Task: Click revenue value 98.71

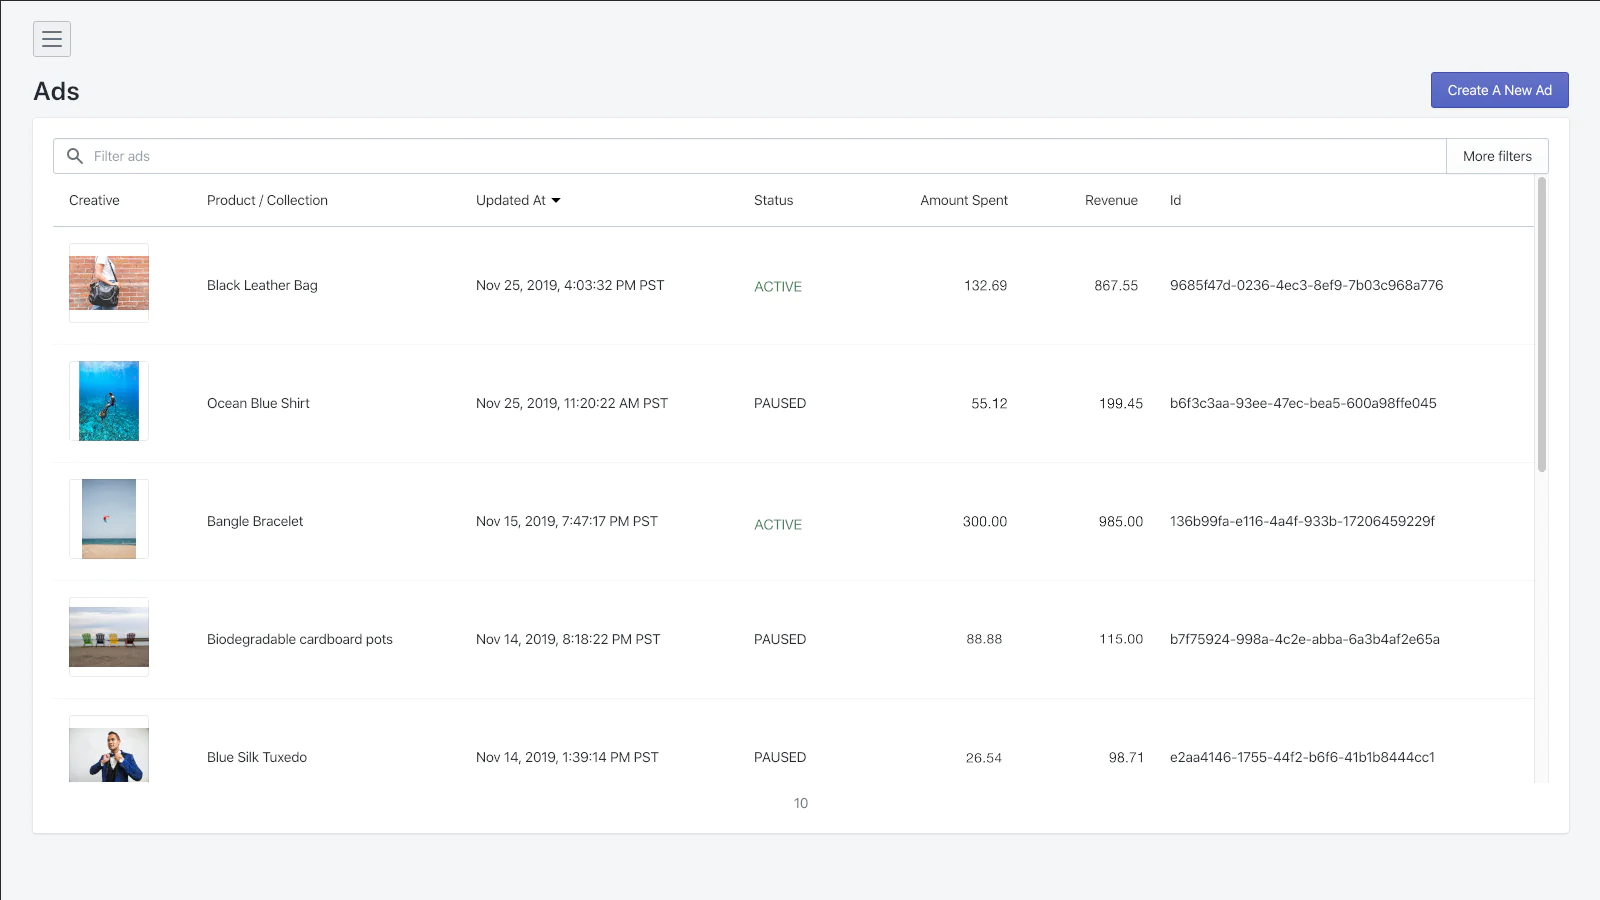Action: (1126, 757)
